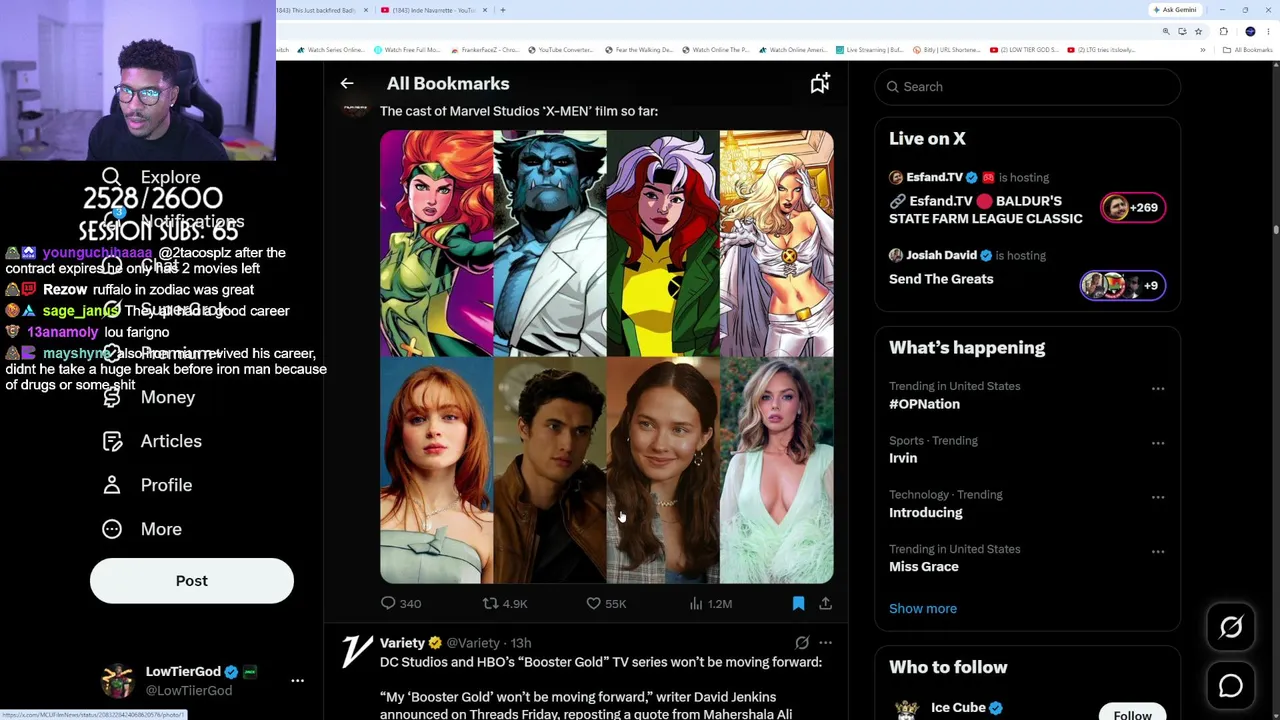Click the Ask Gemini button
1280x720 pixels.
pyautogui.click(x=1175, y=10)
